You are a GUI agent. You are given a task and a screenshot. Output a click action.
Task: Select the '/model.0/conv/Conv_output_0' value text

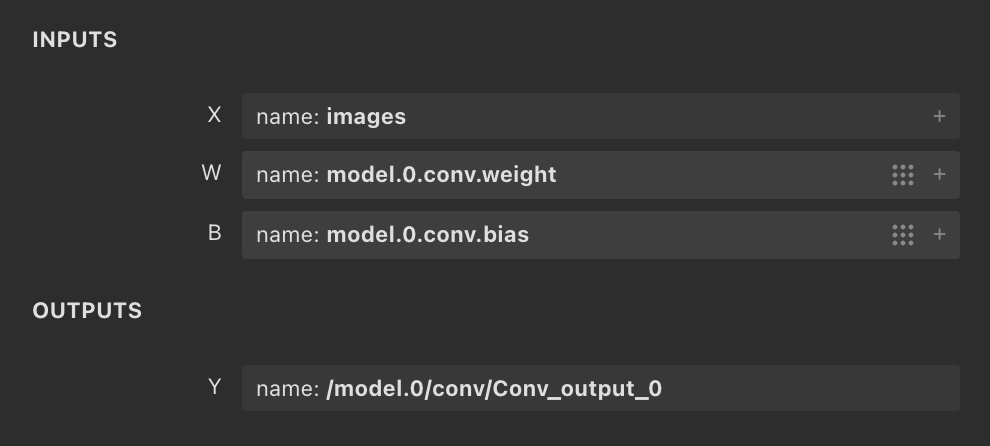[494, 388]
